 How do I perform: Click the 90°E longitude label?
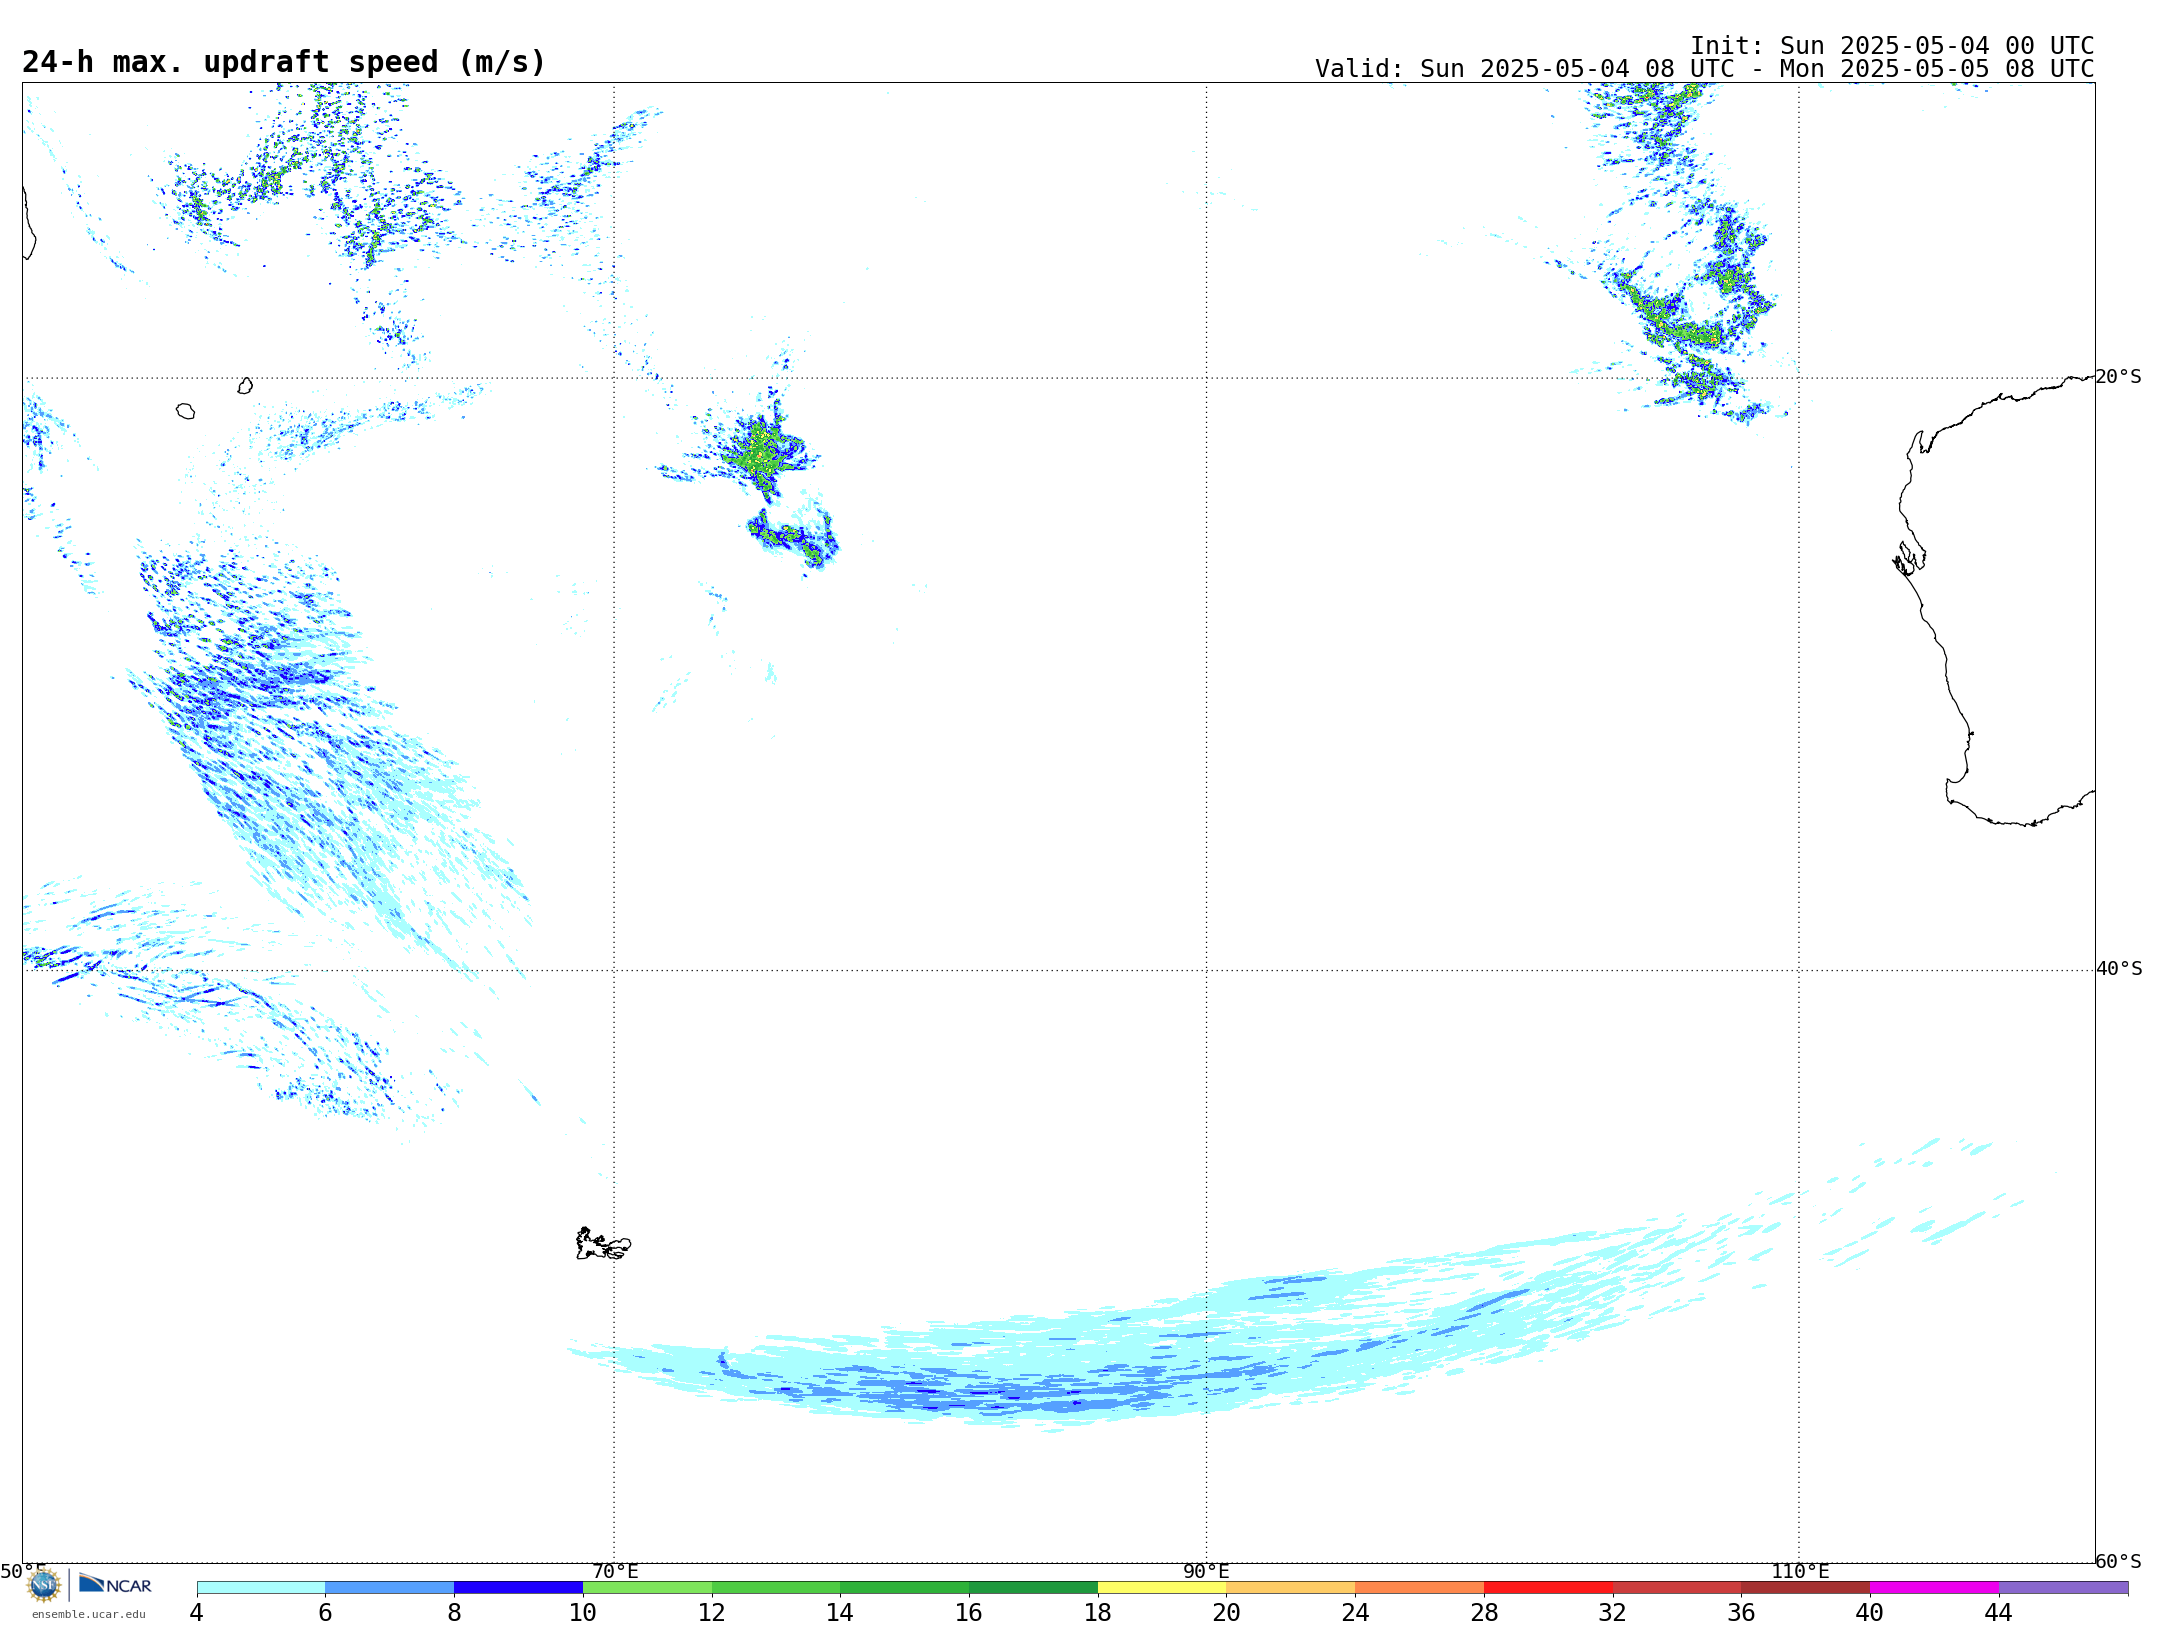[x=1206, y=1571]
